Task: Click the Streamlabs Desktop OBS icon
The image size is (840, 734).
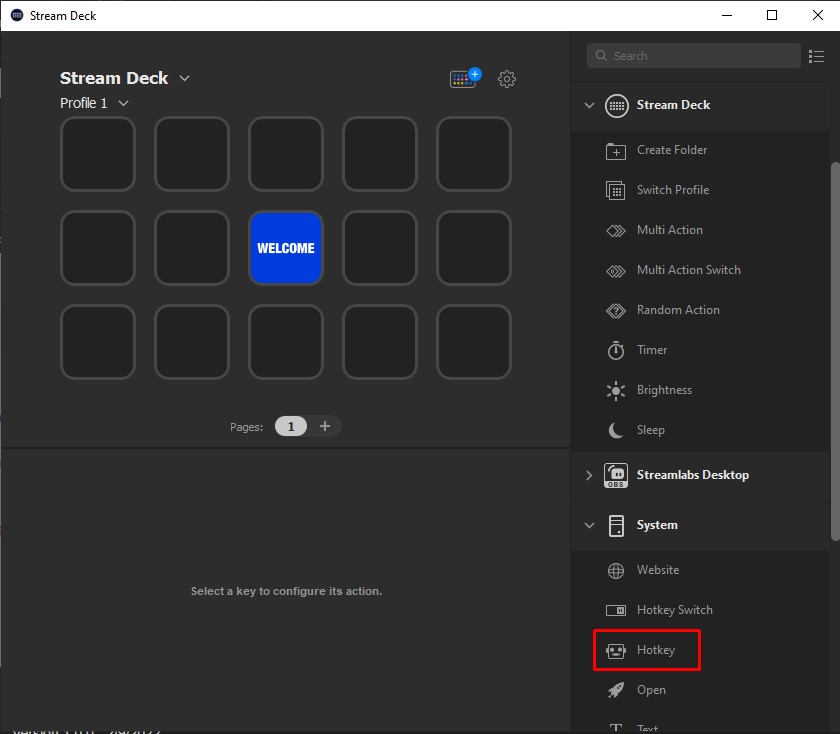Action: (x=616, y=475)
